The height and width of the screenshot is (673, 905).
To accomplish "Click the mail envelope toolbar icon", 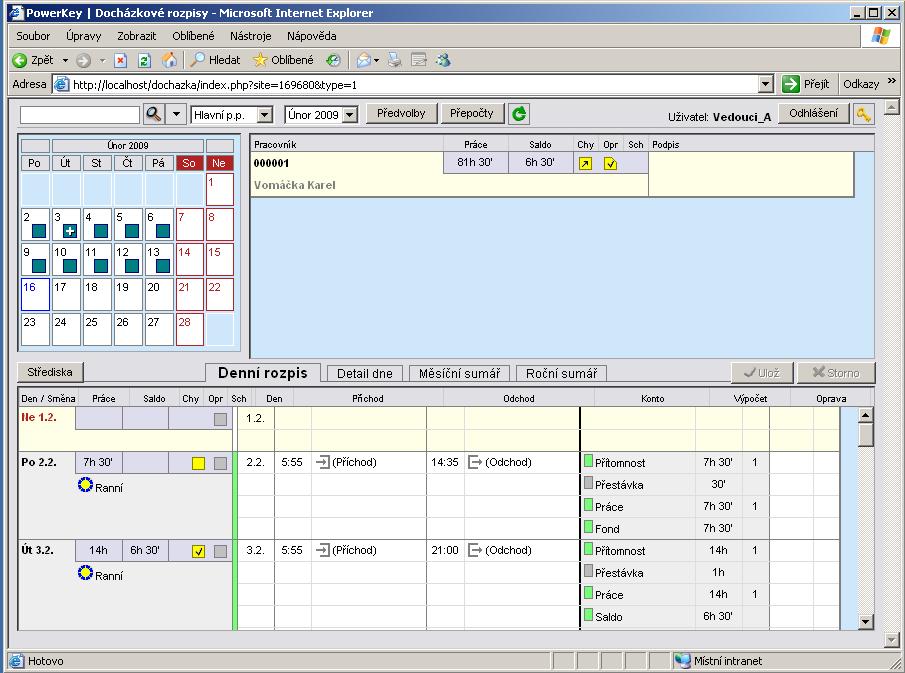I will 364,60.
